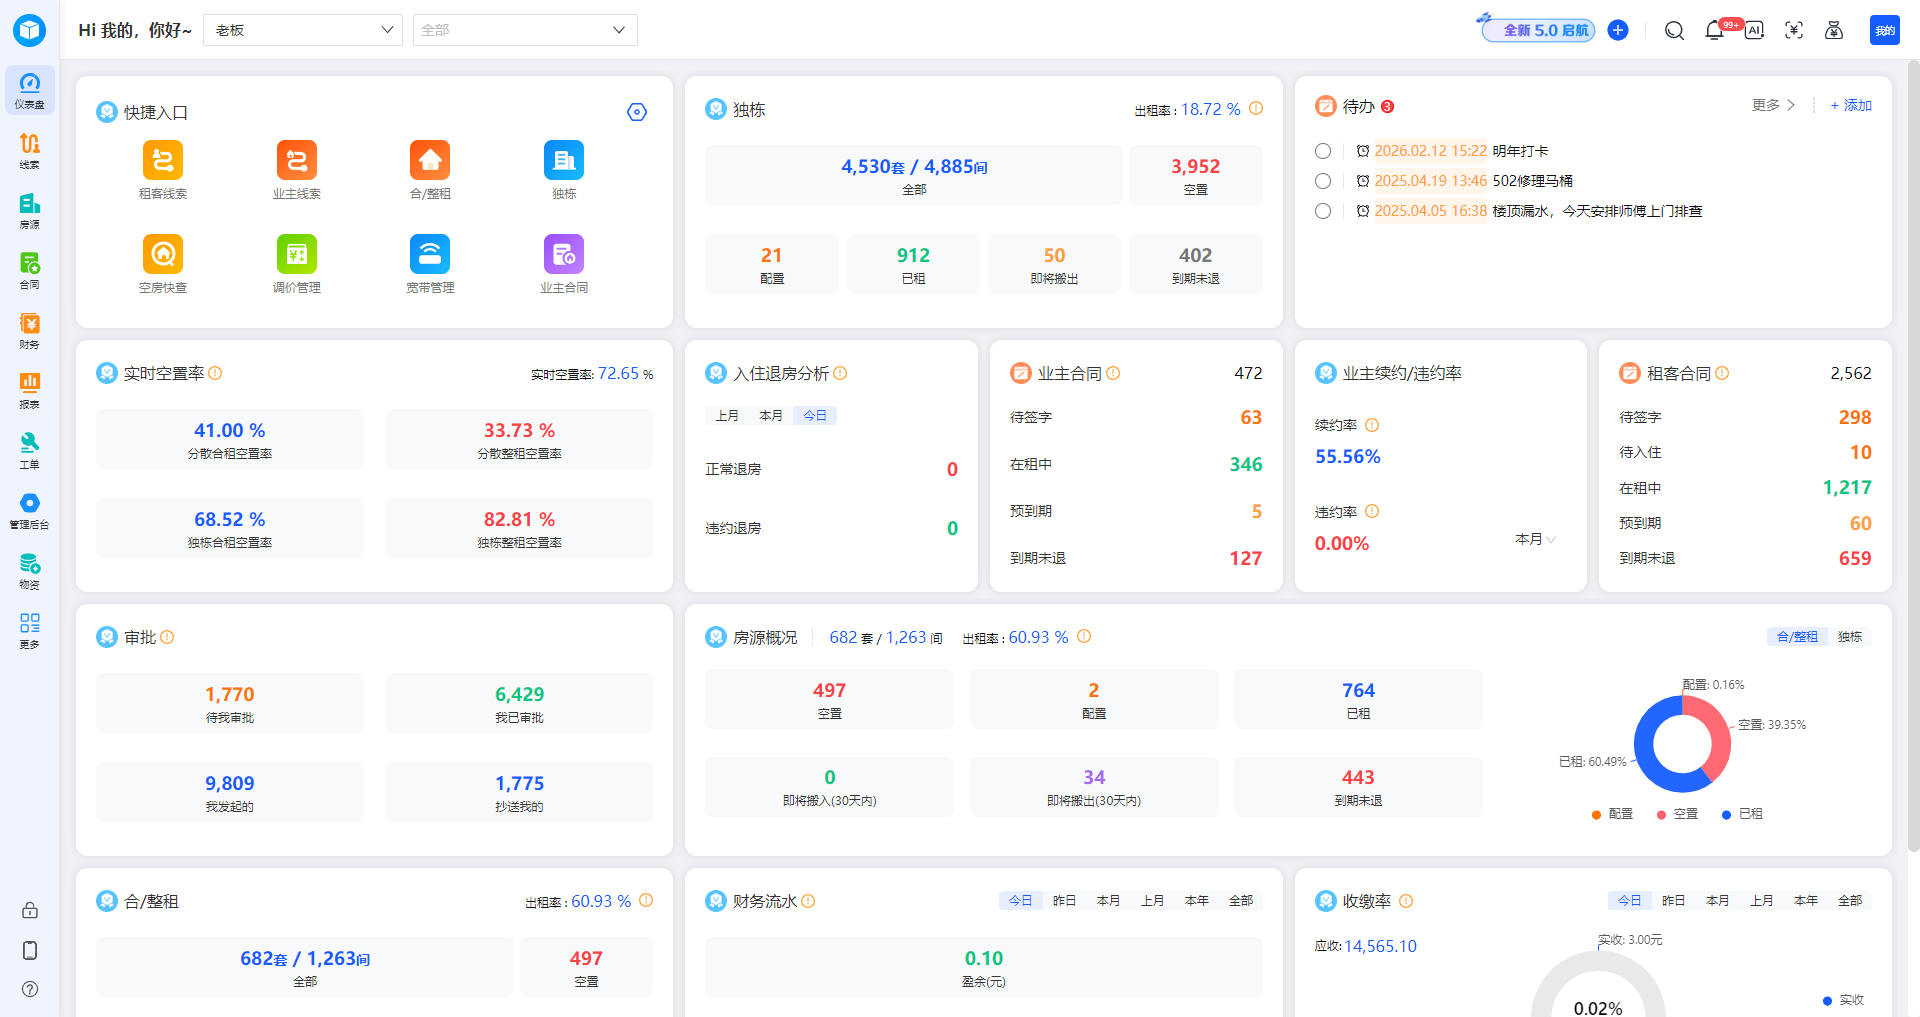1920x1017 pixels.
Task: Go to 财务 in the left sidebar
Action: (30, 330)
